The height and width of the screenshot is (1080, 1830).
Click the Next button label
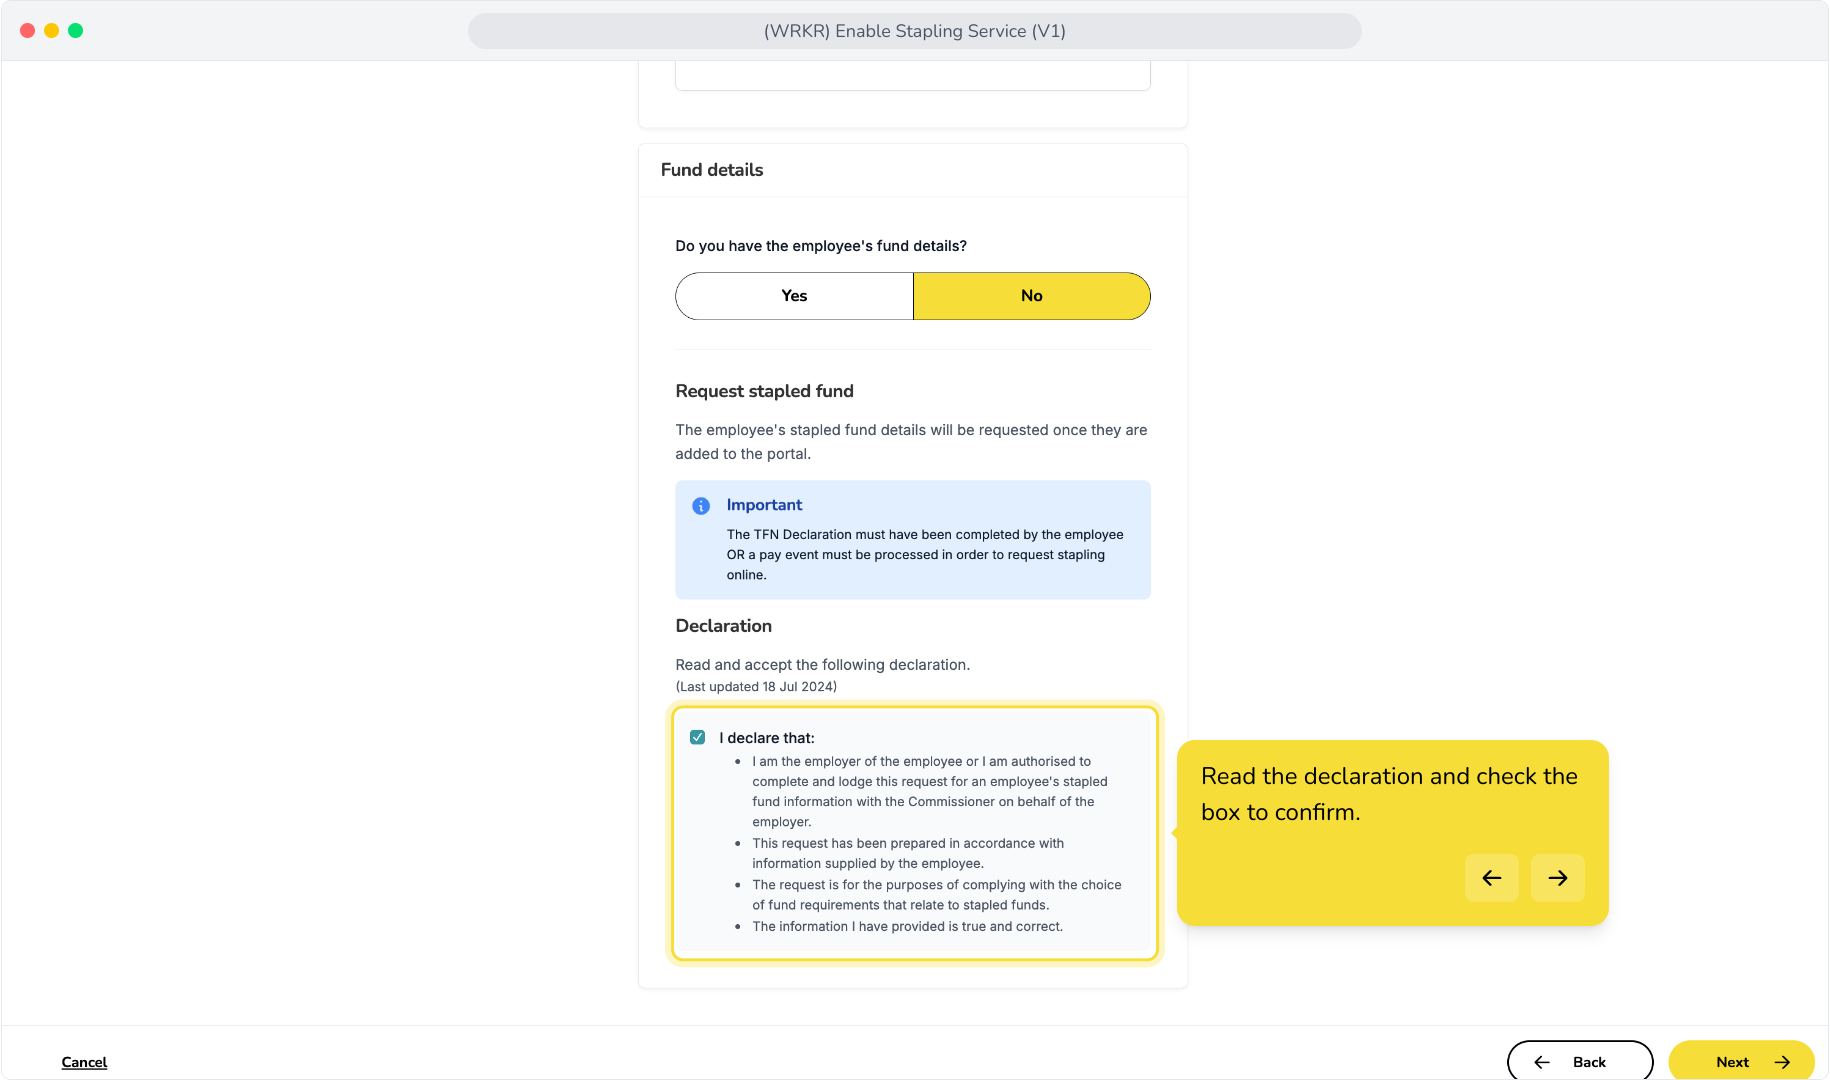(1732, 1062)
